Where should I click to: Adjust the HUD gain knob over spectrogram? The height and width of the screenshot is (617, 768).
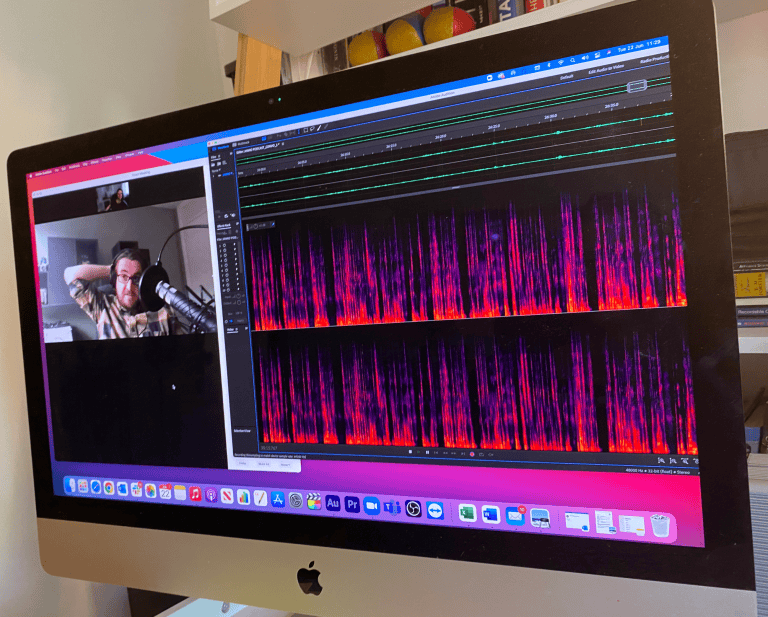(255, 227)
